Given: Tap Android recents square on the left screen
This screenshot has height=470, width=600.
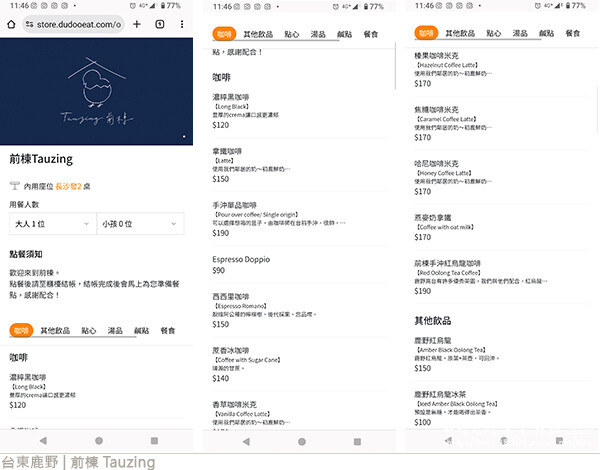Looking at the screenshot, I should (154, 441).
